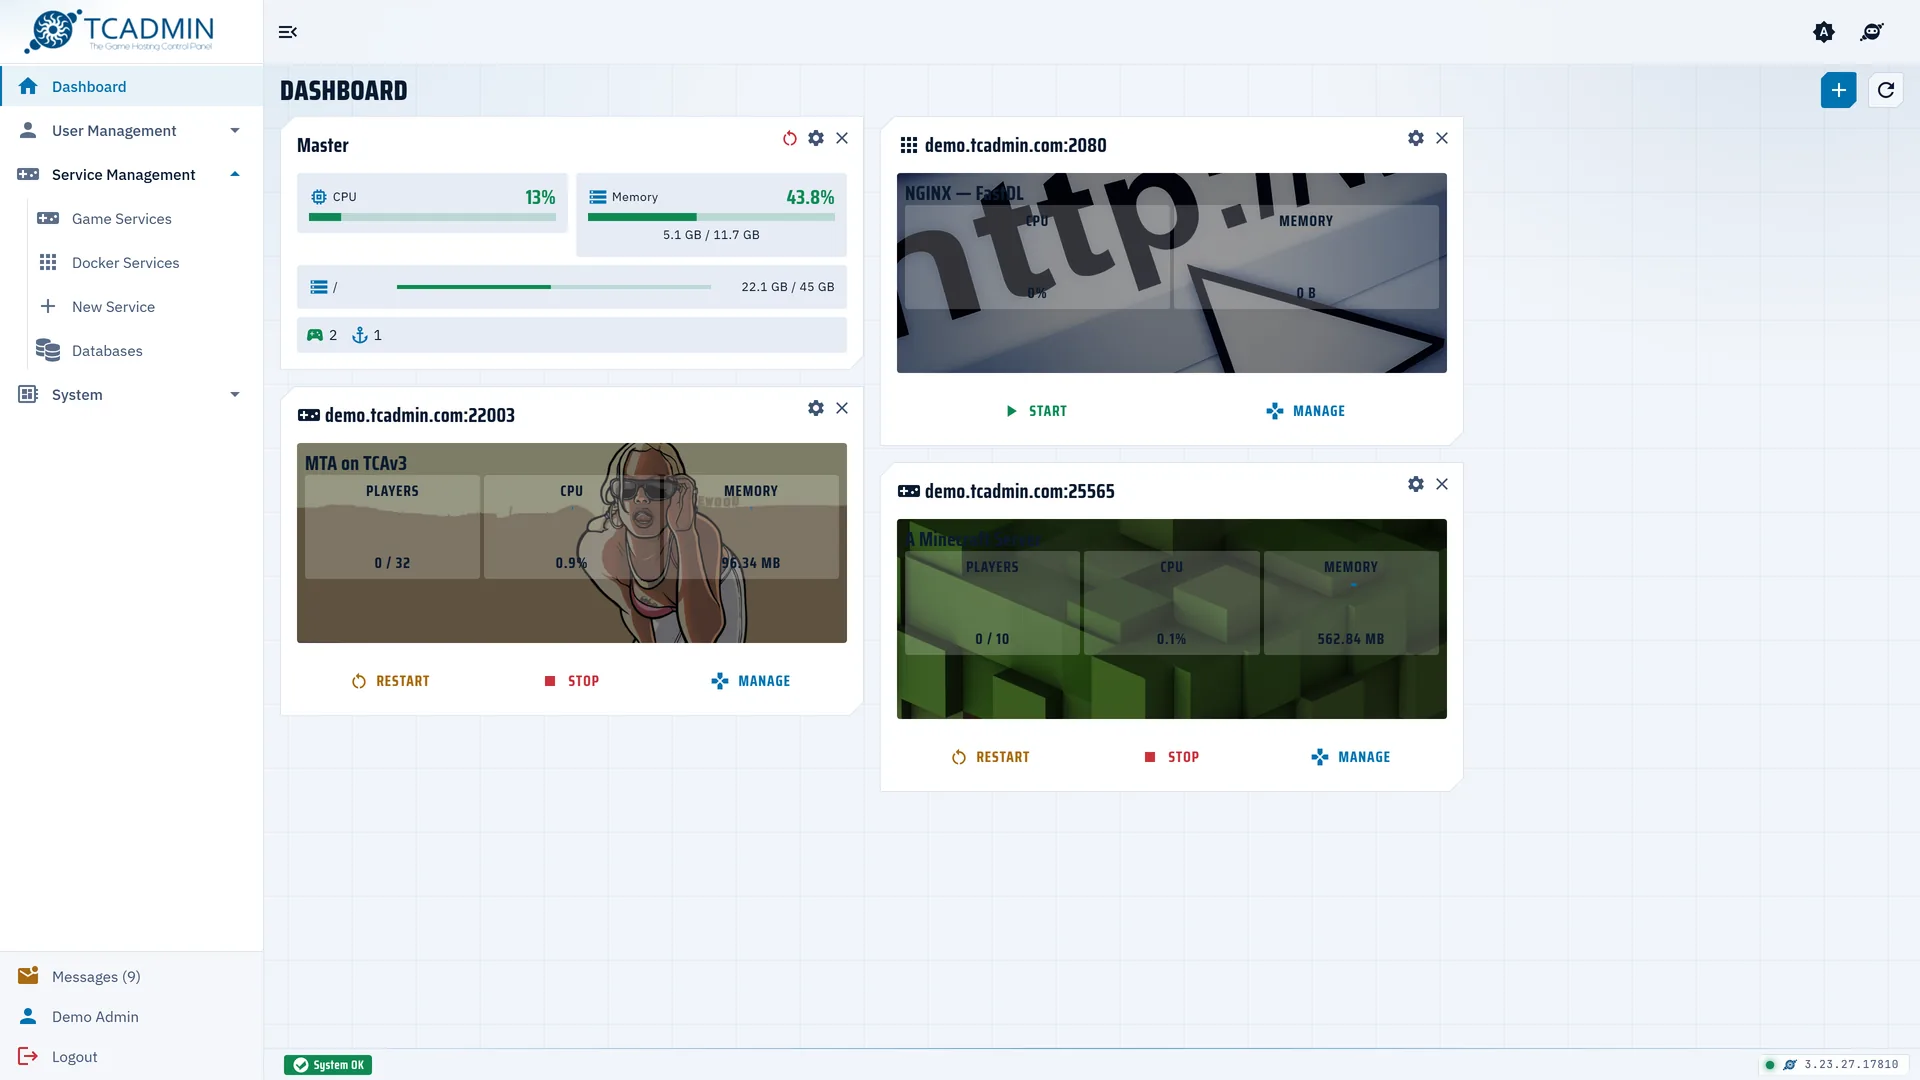Image resolution: width=1920 pixels, height=1080 pixels.
Task: Stop the MTA on TCAv3 server
Action: 571,681
